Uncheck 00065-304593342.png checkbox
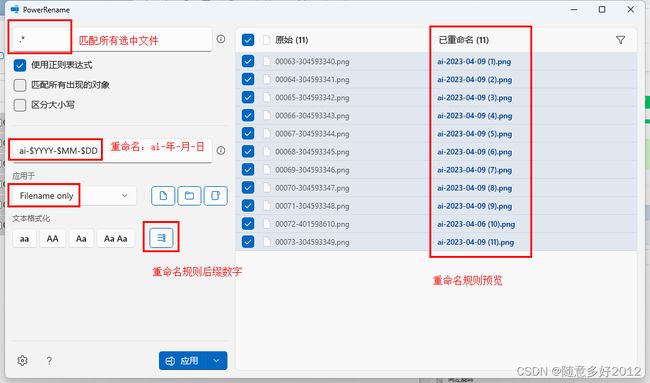Screen dimensions: 650x383 pos(248,97)
